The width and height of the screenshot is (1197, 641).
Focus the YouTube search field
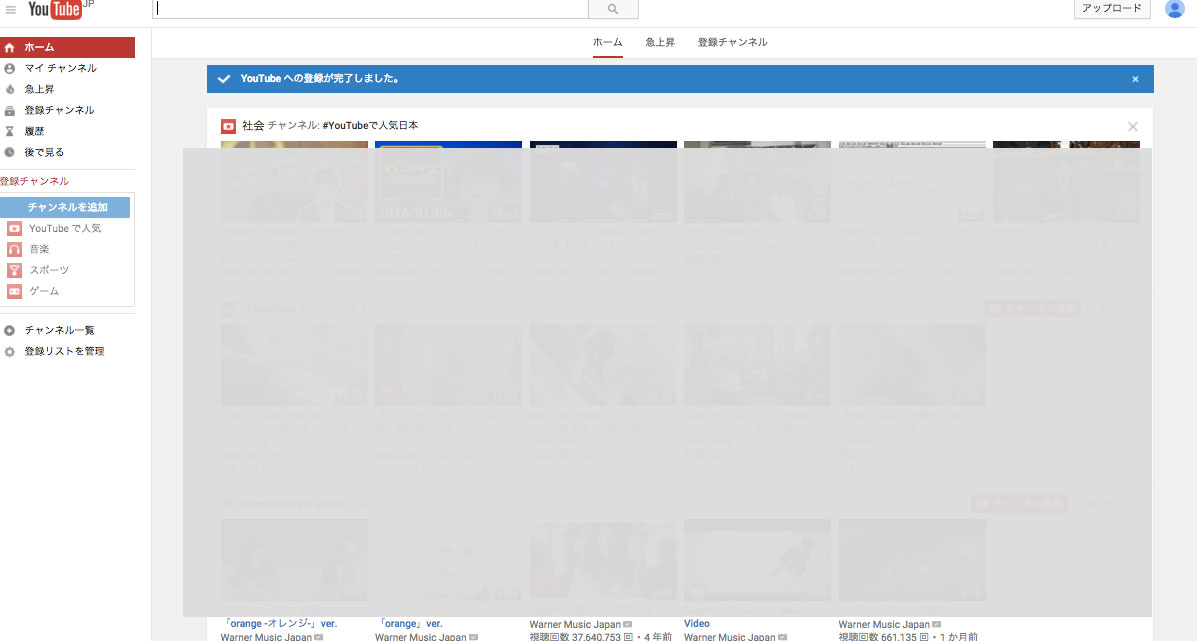click(x=371, y=9)
